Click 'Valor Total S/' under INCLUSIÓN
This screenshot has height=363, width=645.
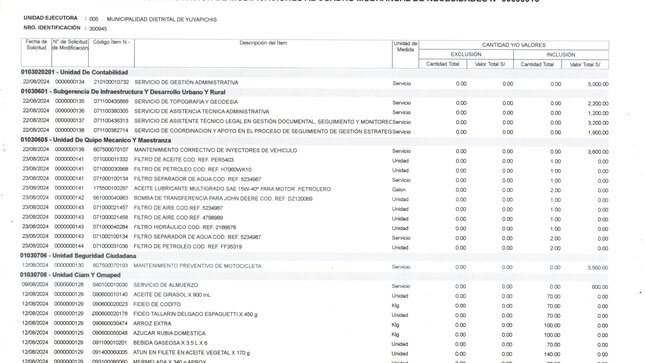[x=585, y=65]
